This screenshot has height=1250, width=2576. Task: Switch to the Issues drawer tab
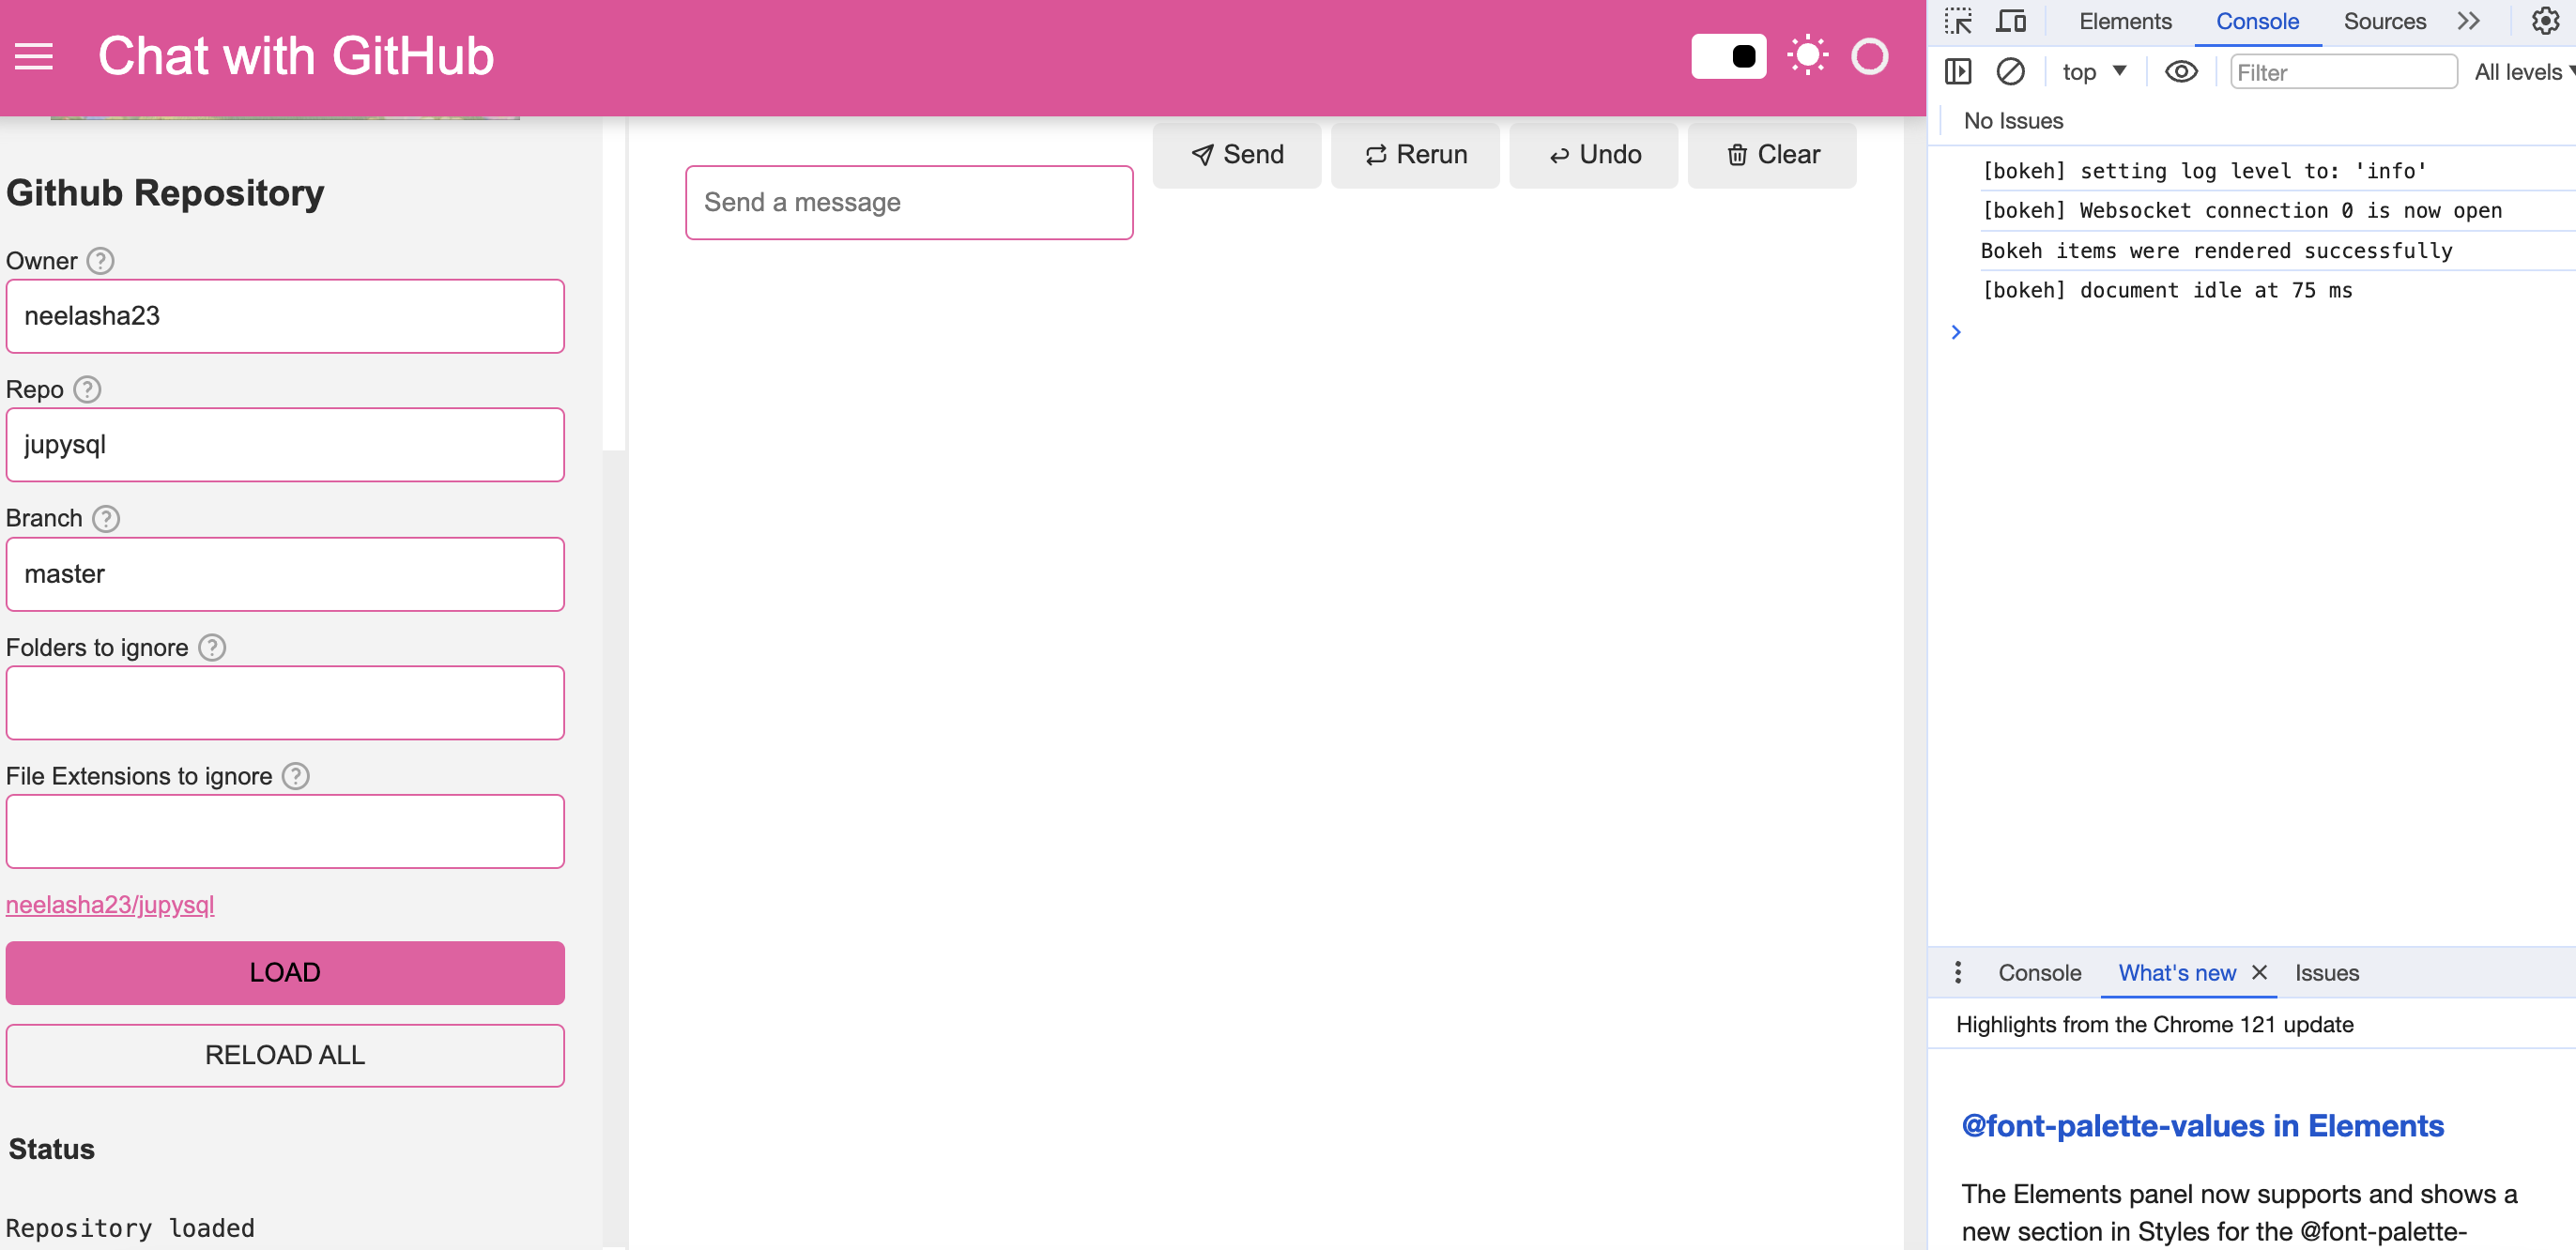(x=2326, y=973)
